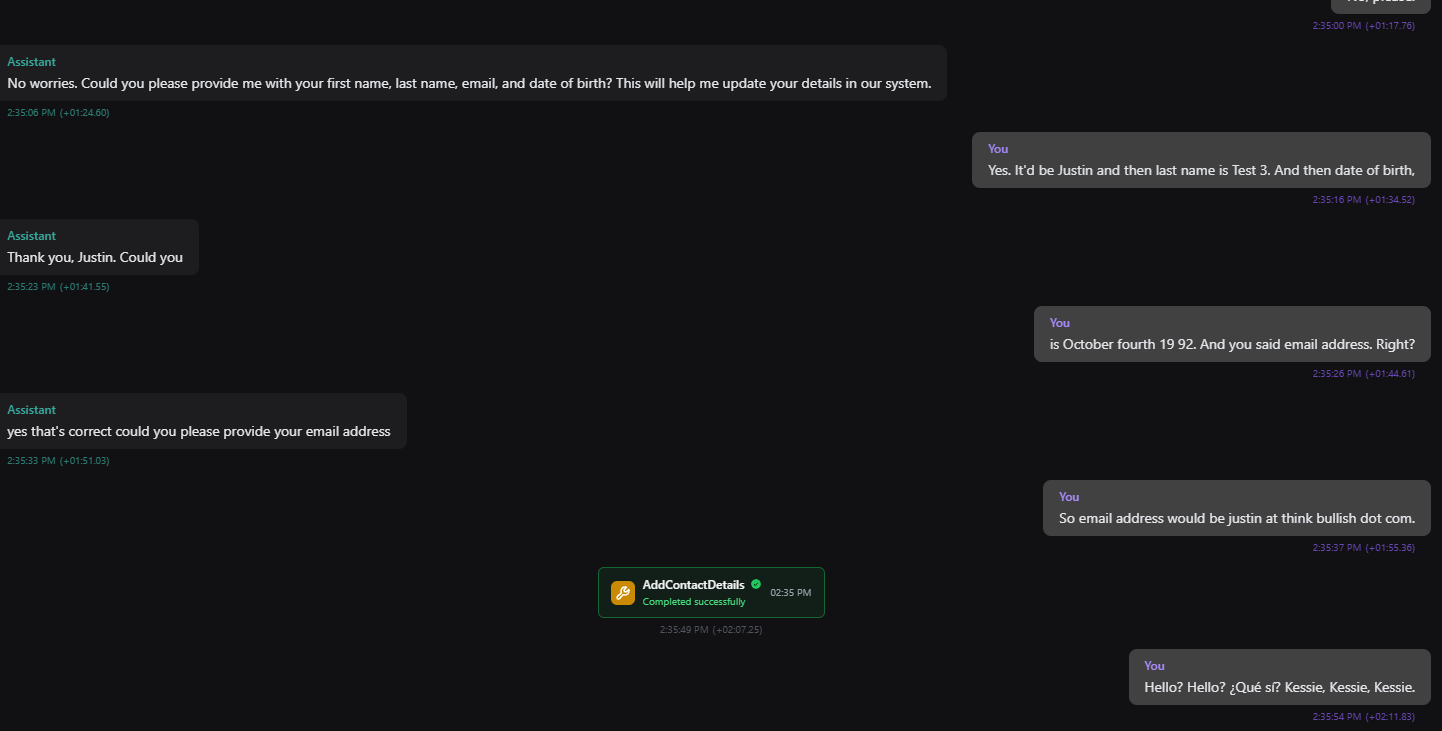Select the assistant message asking for first name

473,73
